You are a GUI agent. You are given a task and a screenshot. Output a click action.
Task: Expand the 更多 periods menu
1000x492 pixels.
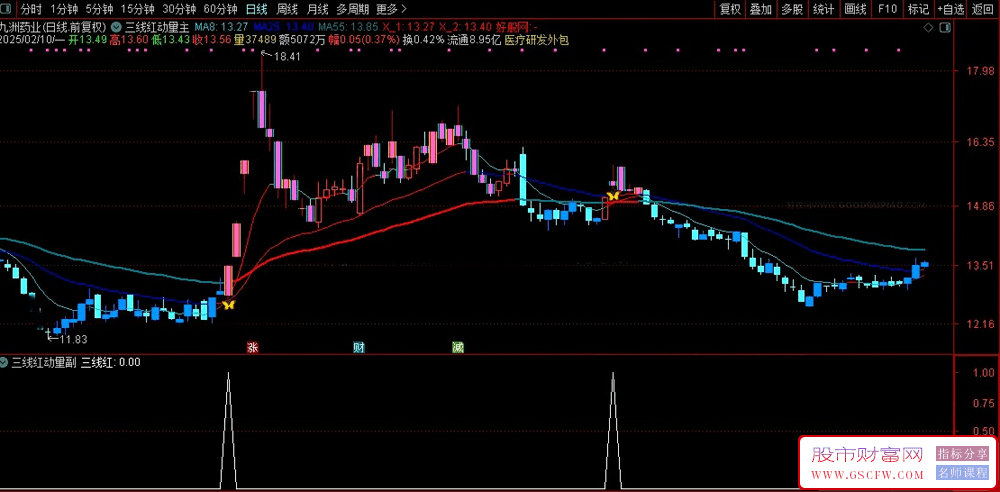pyautogui.click(x=392, y=9)
